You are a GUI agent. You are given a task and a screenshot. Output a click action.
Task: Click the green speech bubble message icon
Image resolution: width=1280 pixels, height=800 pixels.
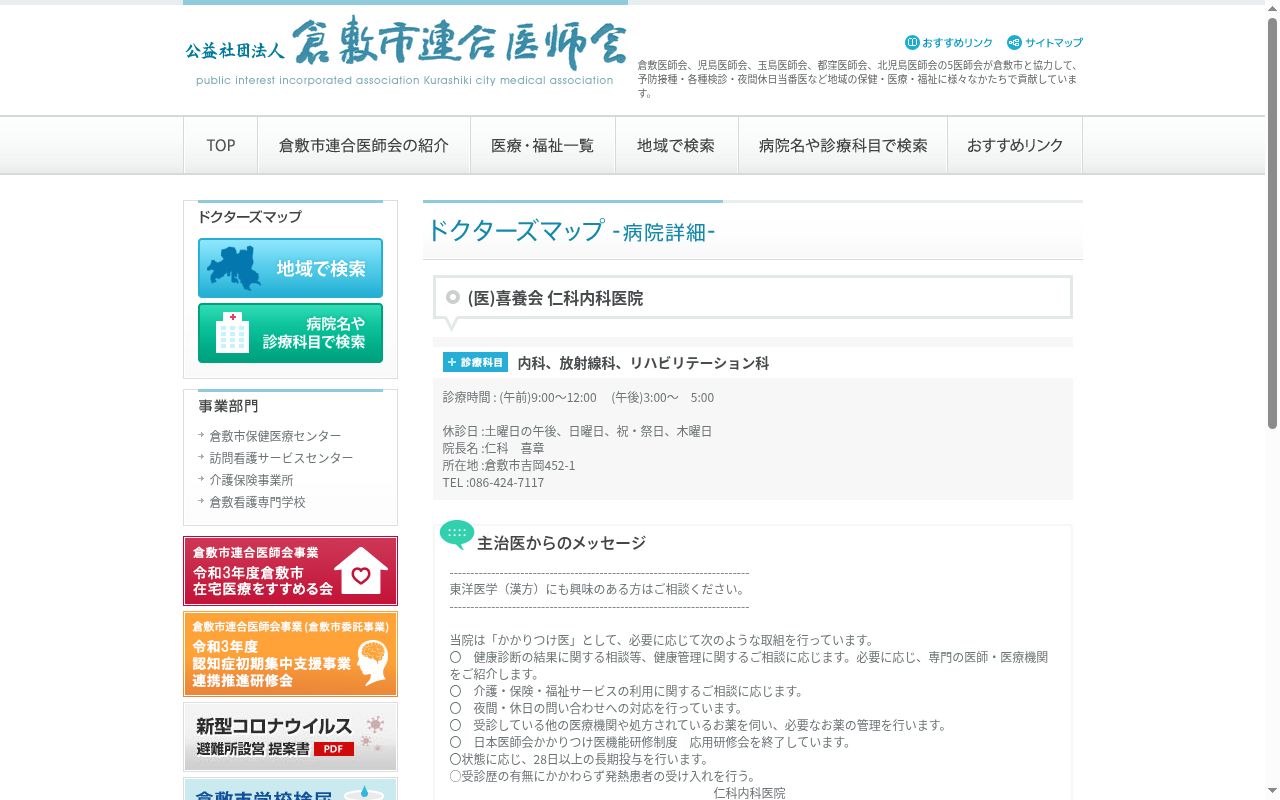click(457, 535)
